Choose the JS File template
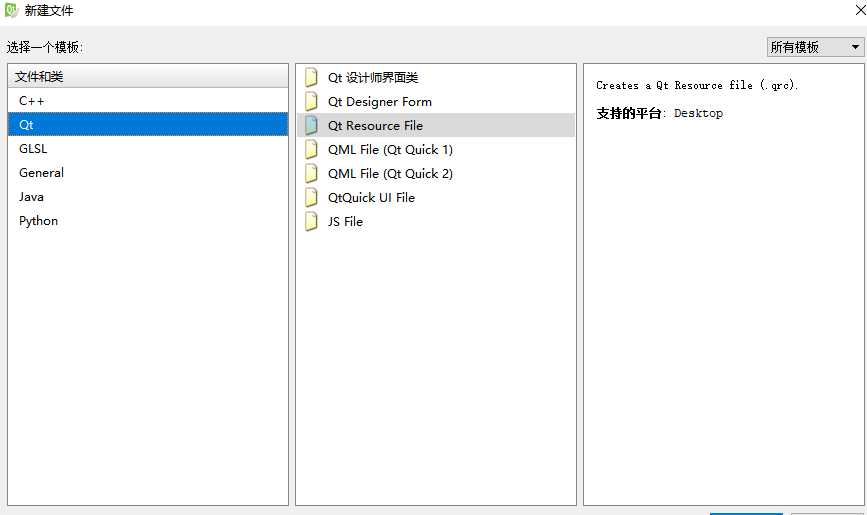 (436, 221)
